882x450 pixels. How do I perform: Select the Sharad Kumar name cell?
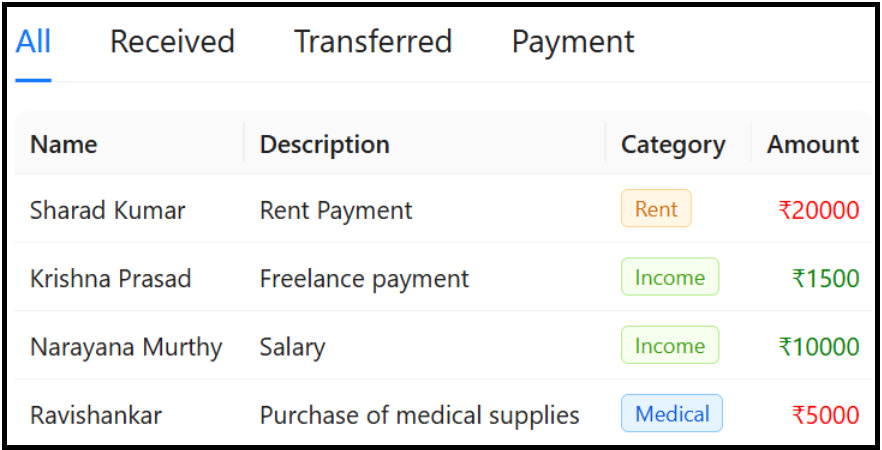click(x=108, y=210)
